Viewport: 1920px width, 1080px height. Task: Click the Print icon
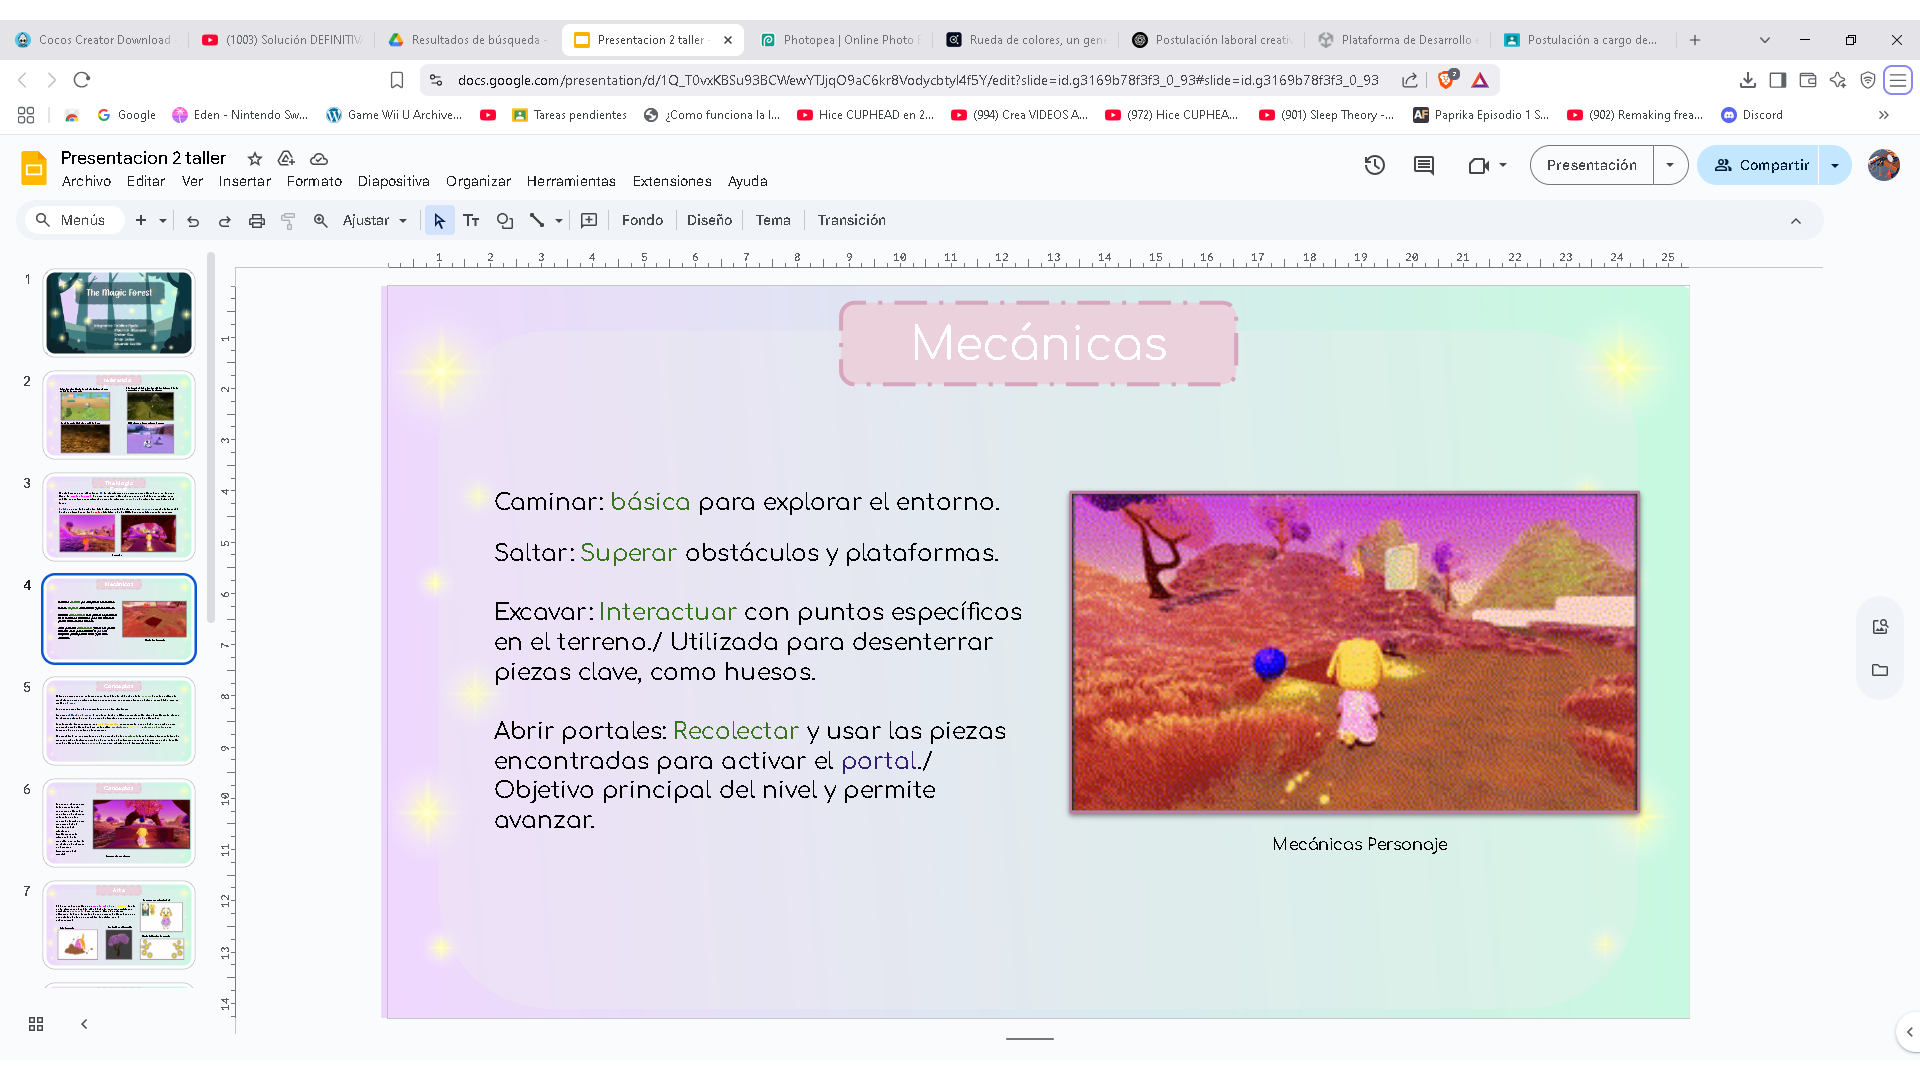pyautogui.click(x=257, y=221)
